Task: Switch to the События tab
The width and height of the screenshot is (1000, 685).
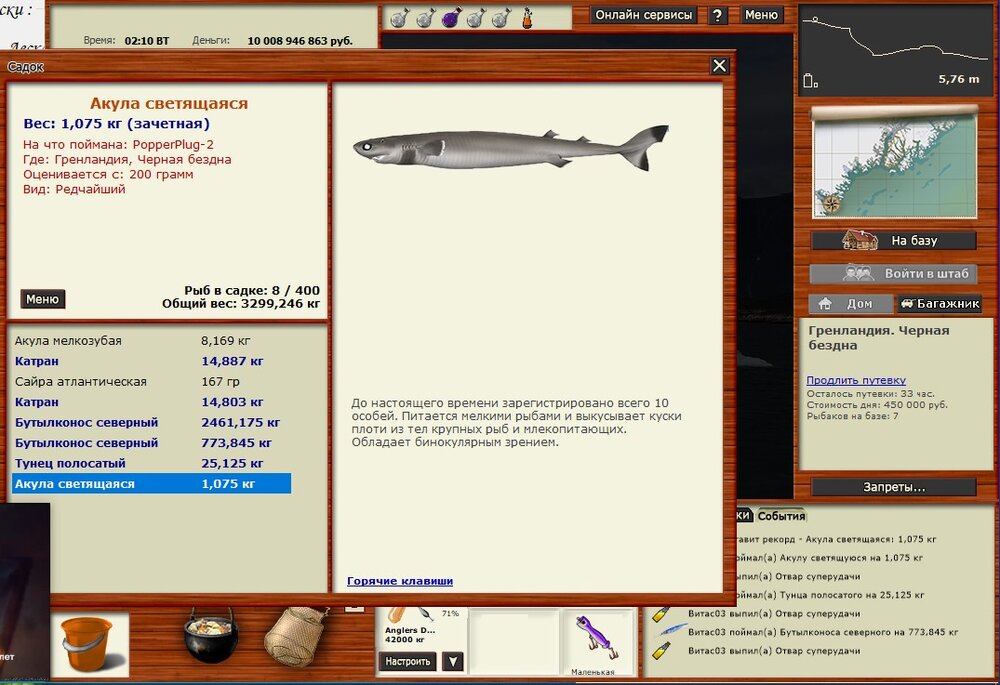Action: (781, 516)
